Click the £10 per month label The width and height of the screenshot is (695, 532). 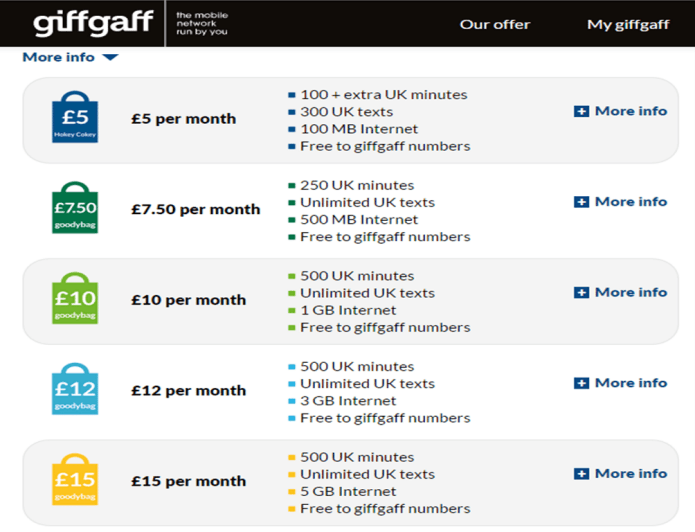[x=188, y=300]
